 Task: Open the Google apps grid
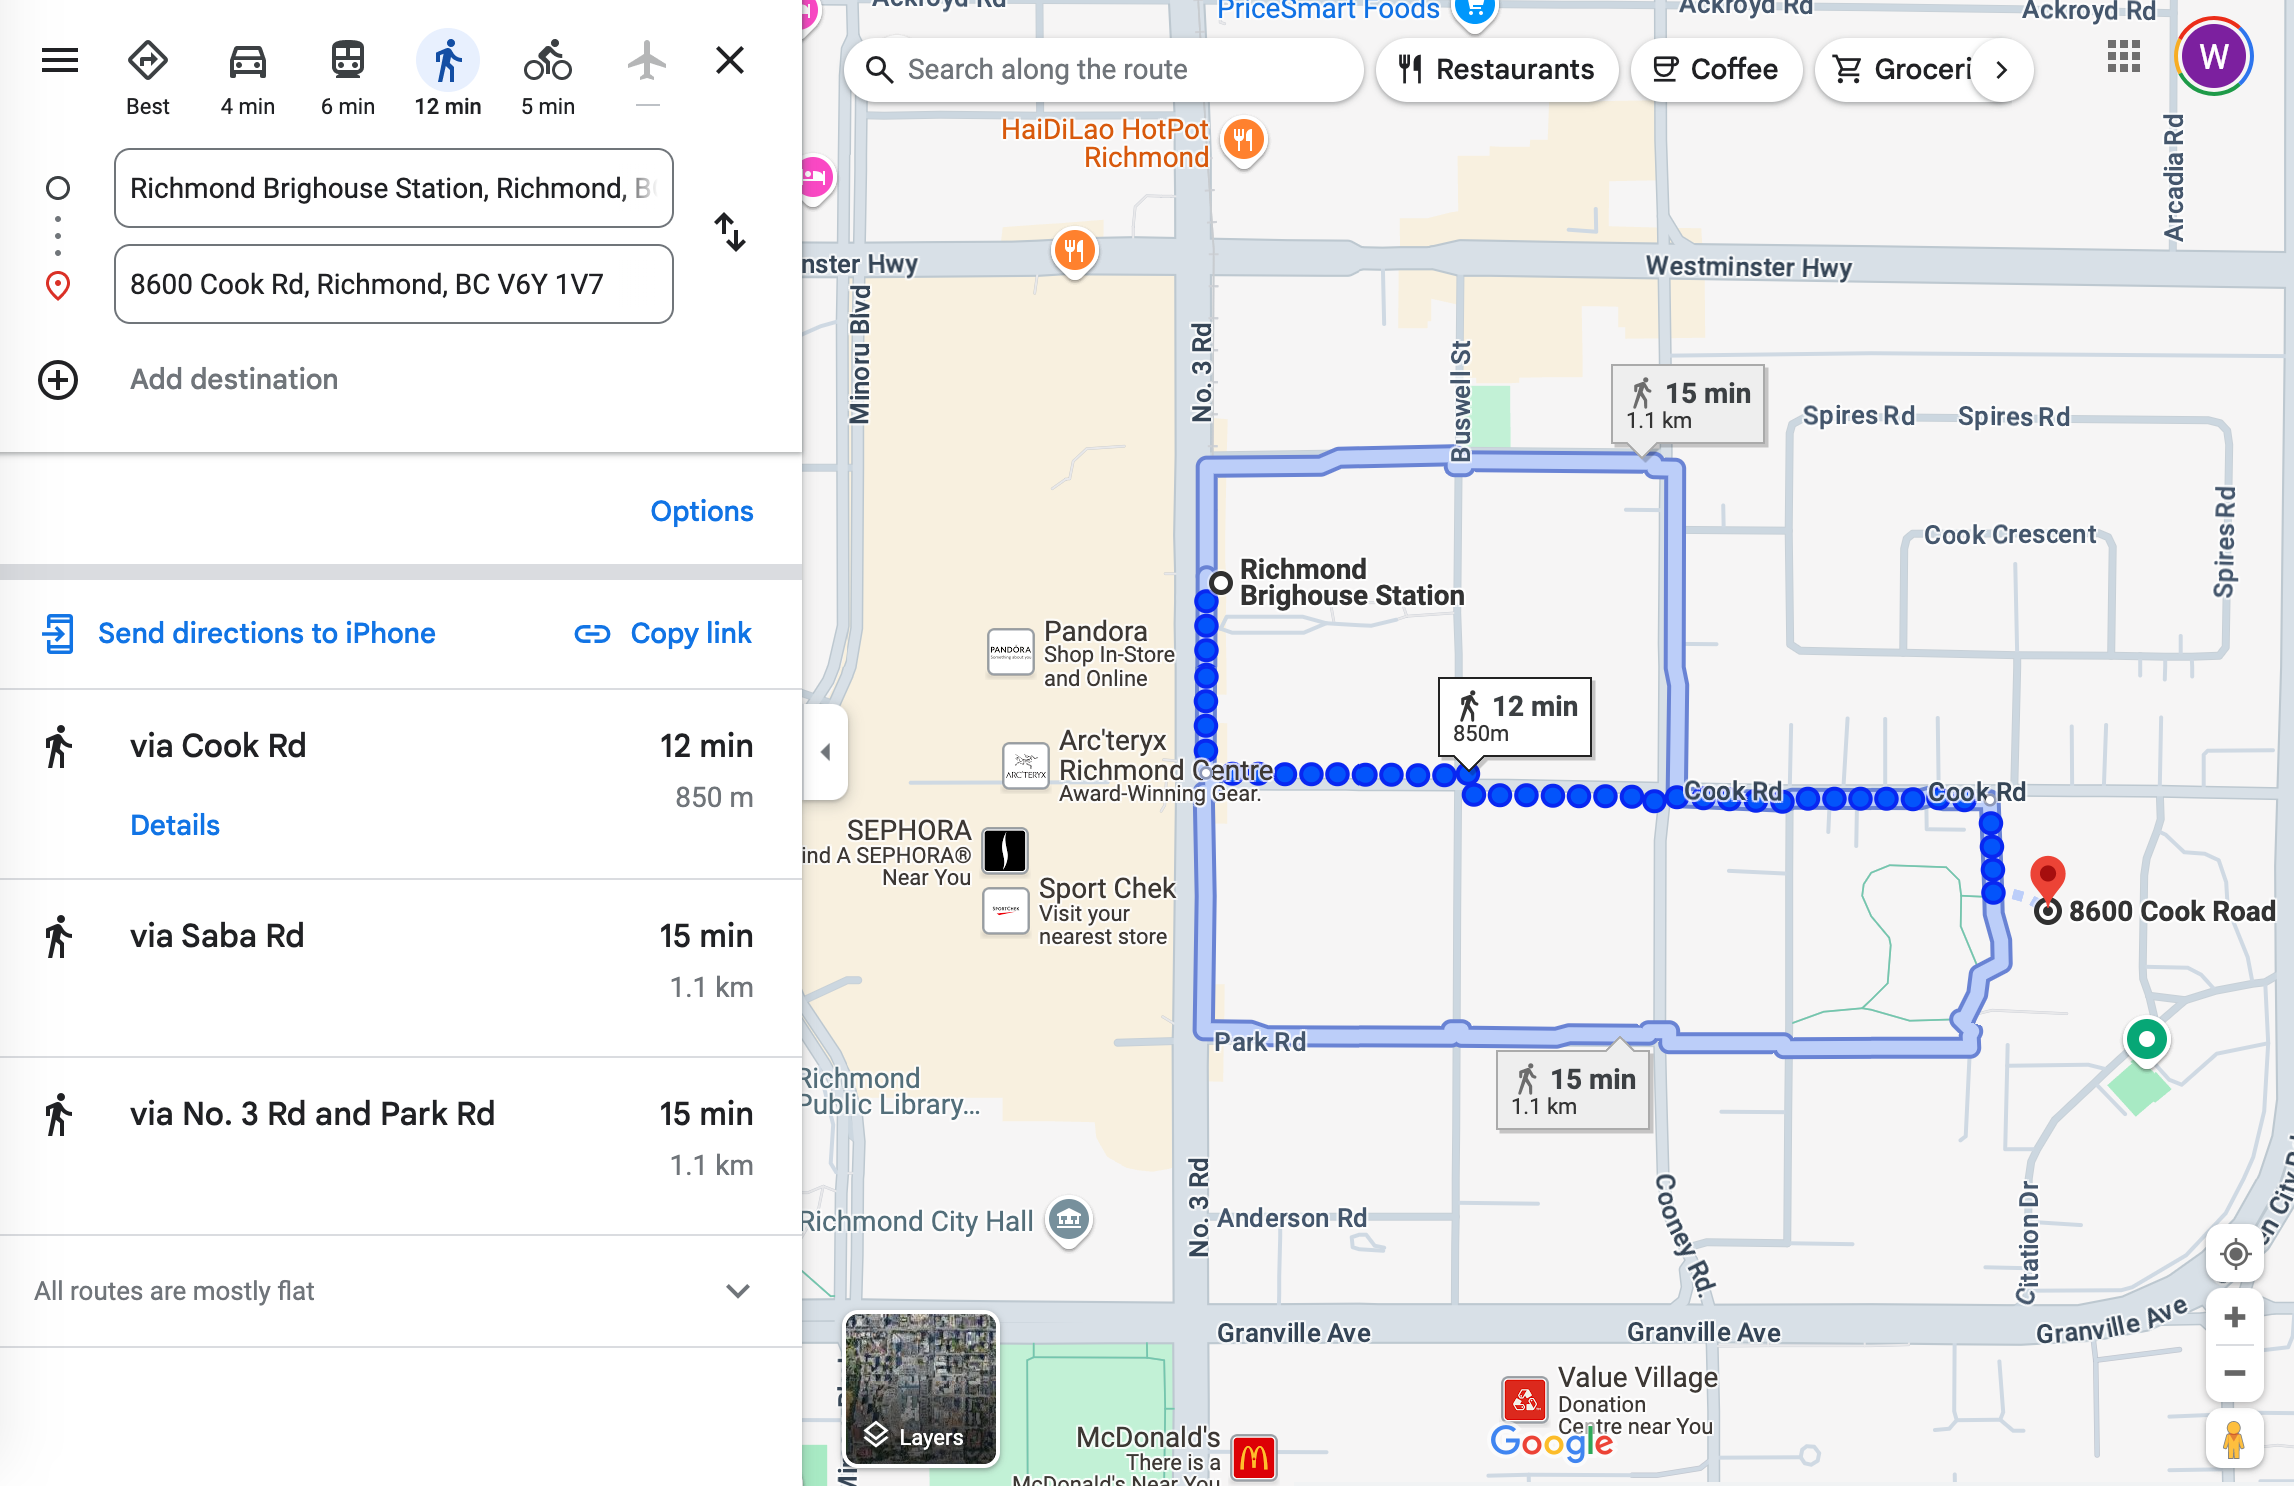pos(2123,57)
